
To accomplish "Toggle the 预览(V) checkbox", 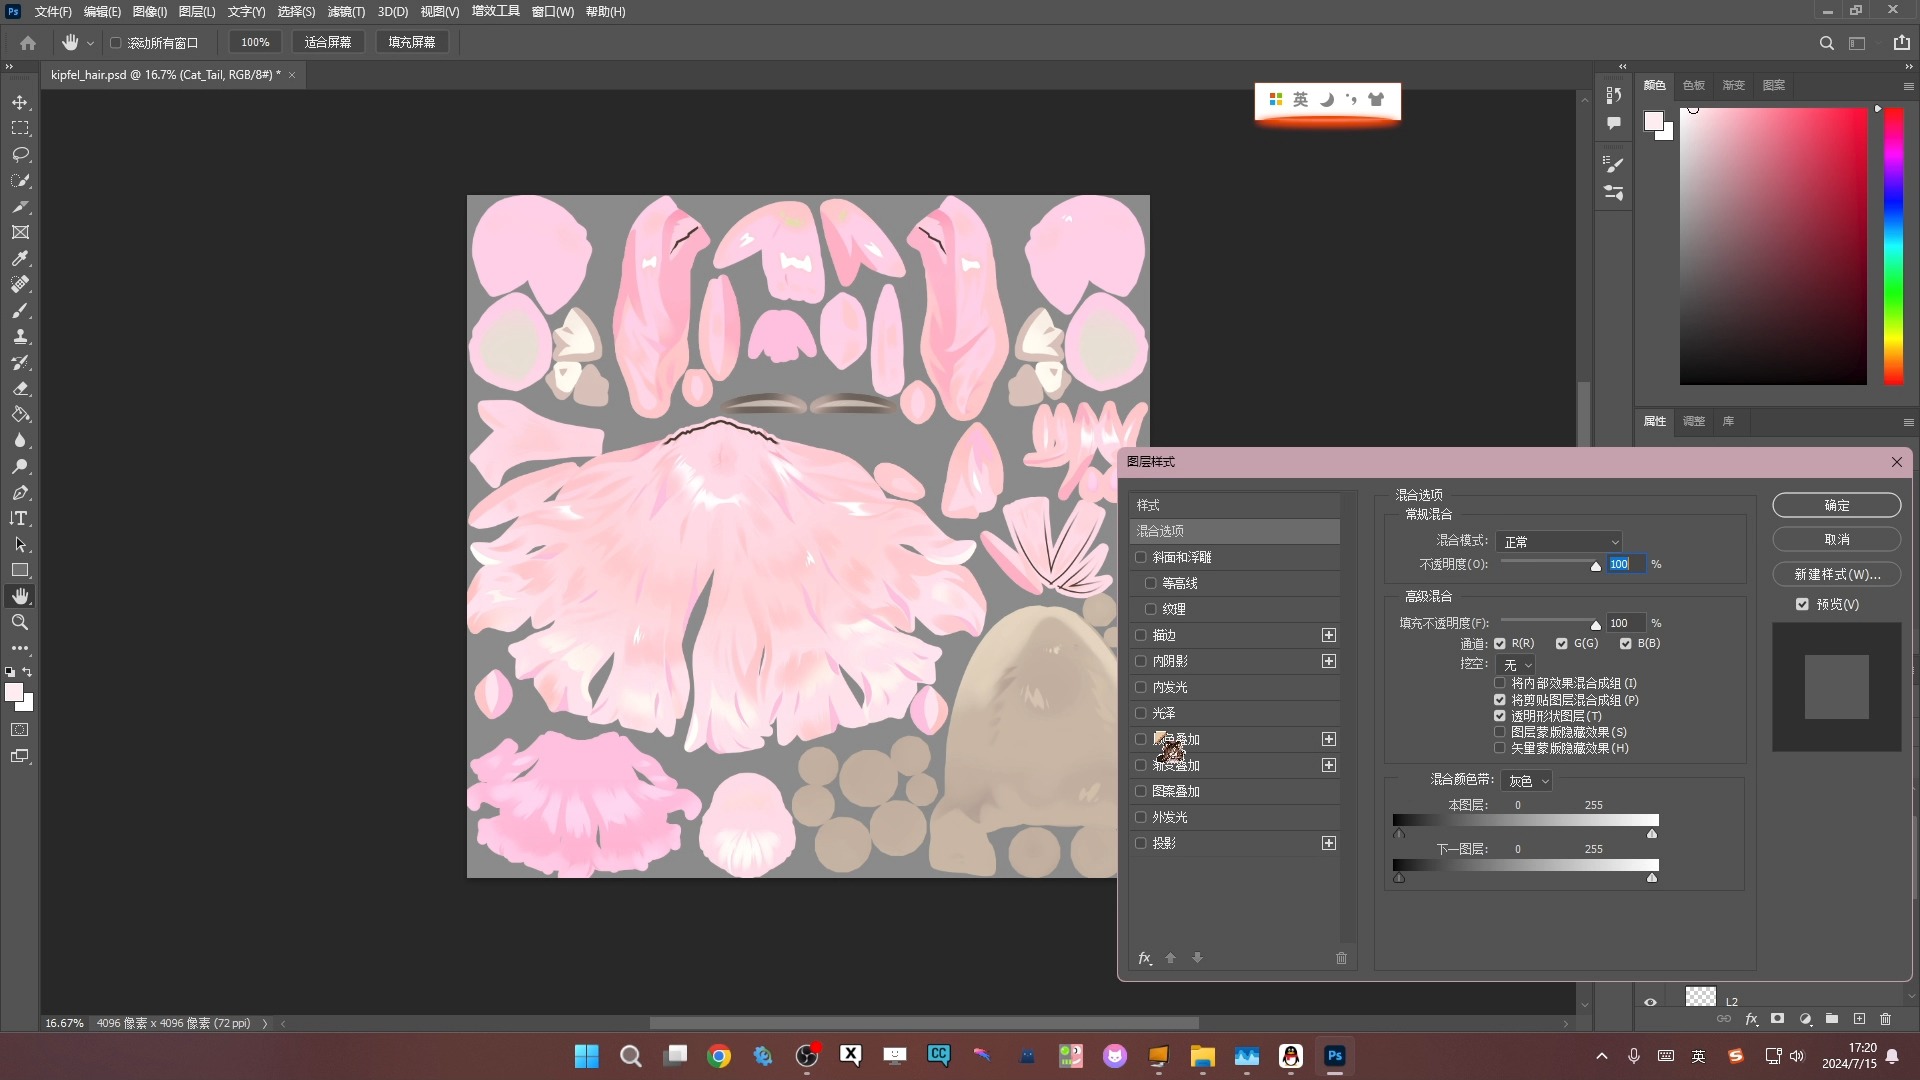I will point(1802,604).
